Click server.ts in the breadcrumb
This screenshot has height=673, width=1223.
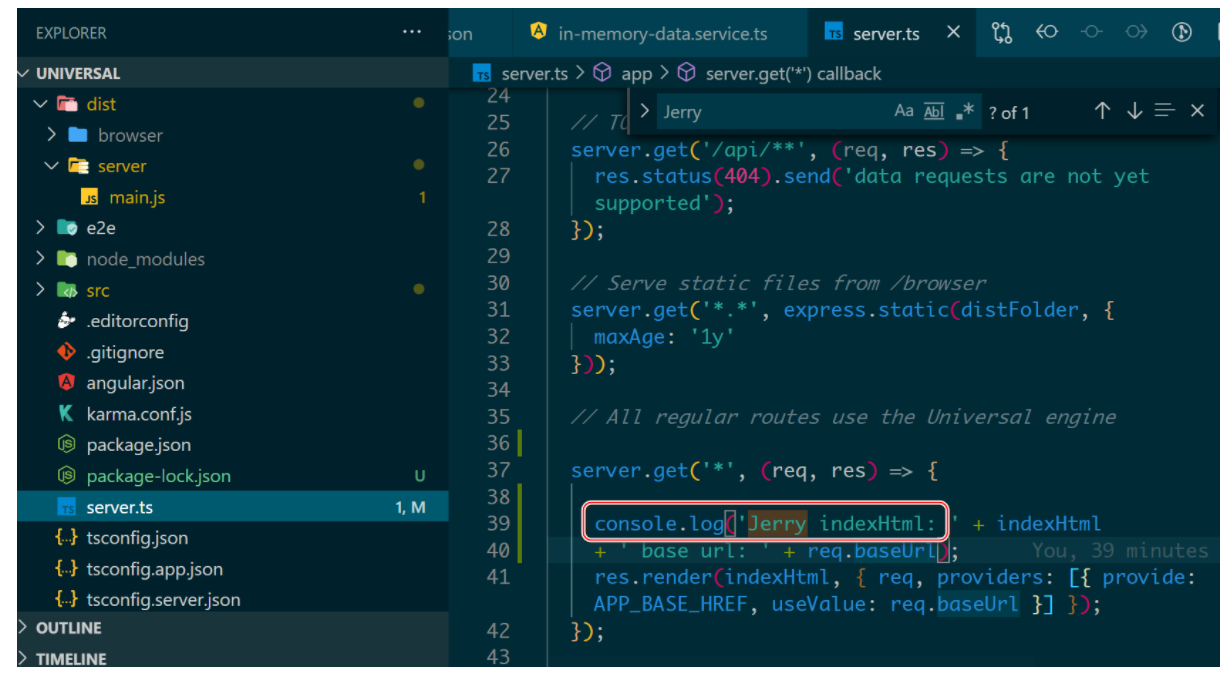(x=534, y=73)
